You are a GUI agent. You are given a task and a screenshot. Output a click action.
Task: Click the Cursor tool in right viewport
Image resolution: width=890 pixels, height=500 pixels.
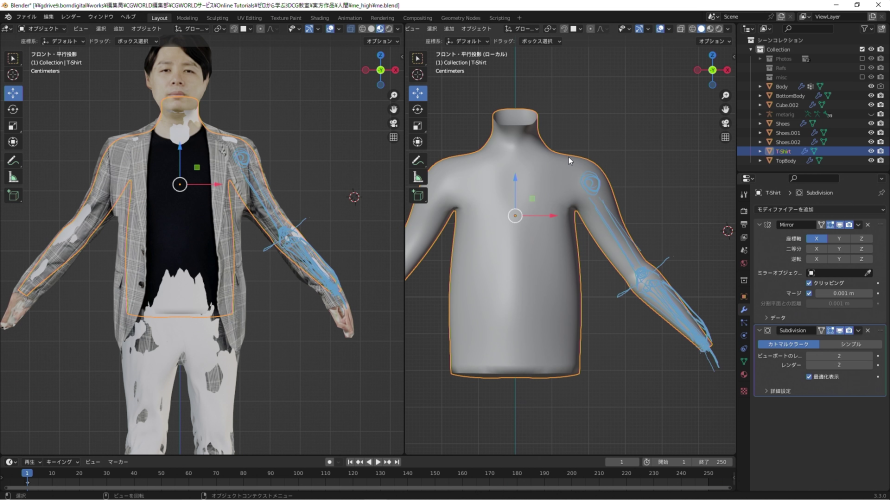coord(418,75)
